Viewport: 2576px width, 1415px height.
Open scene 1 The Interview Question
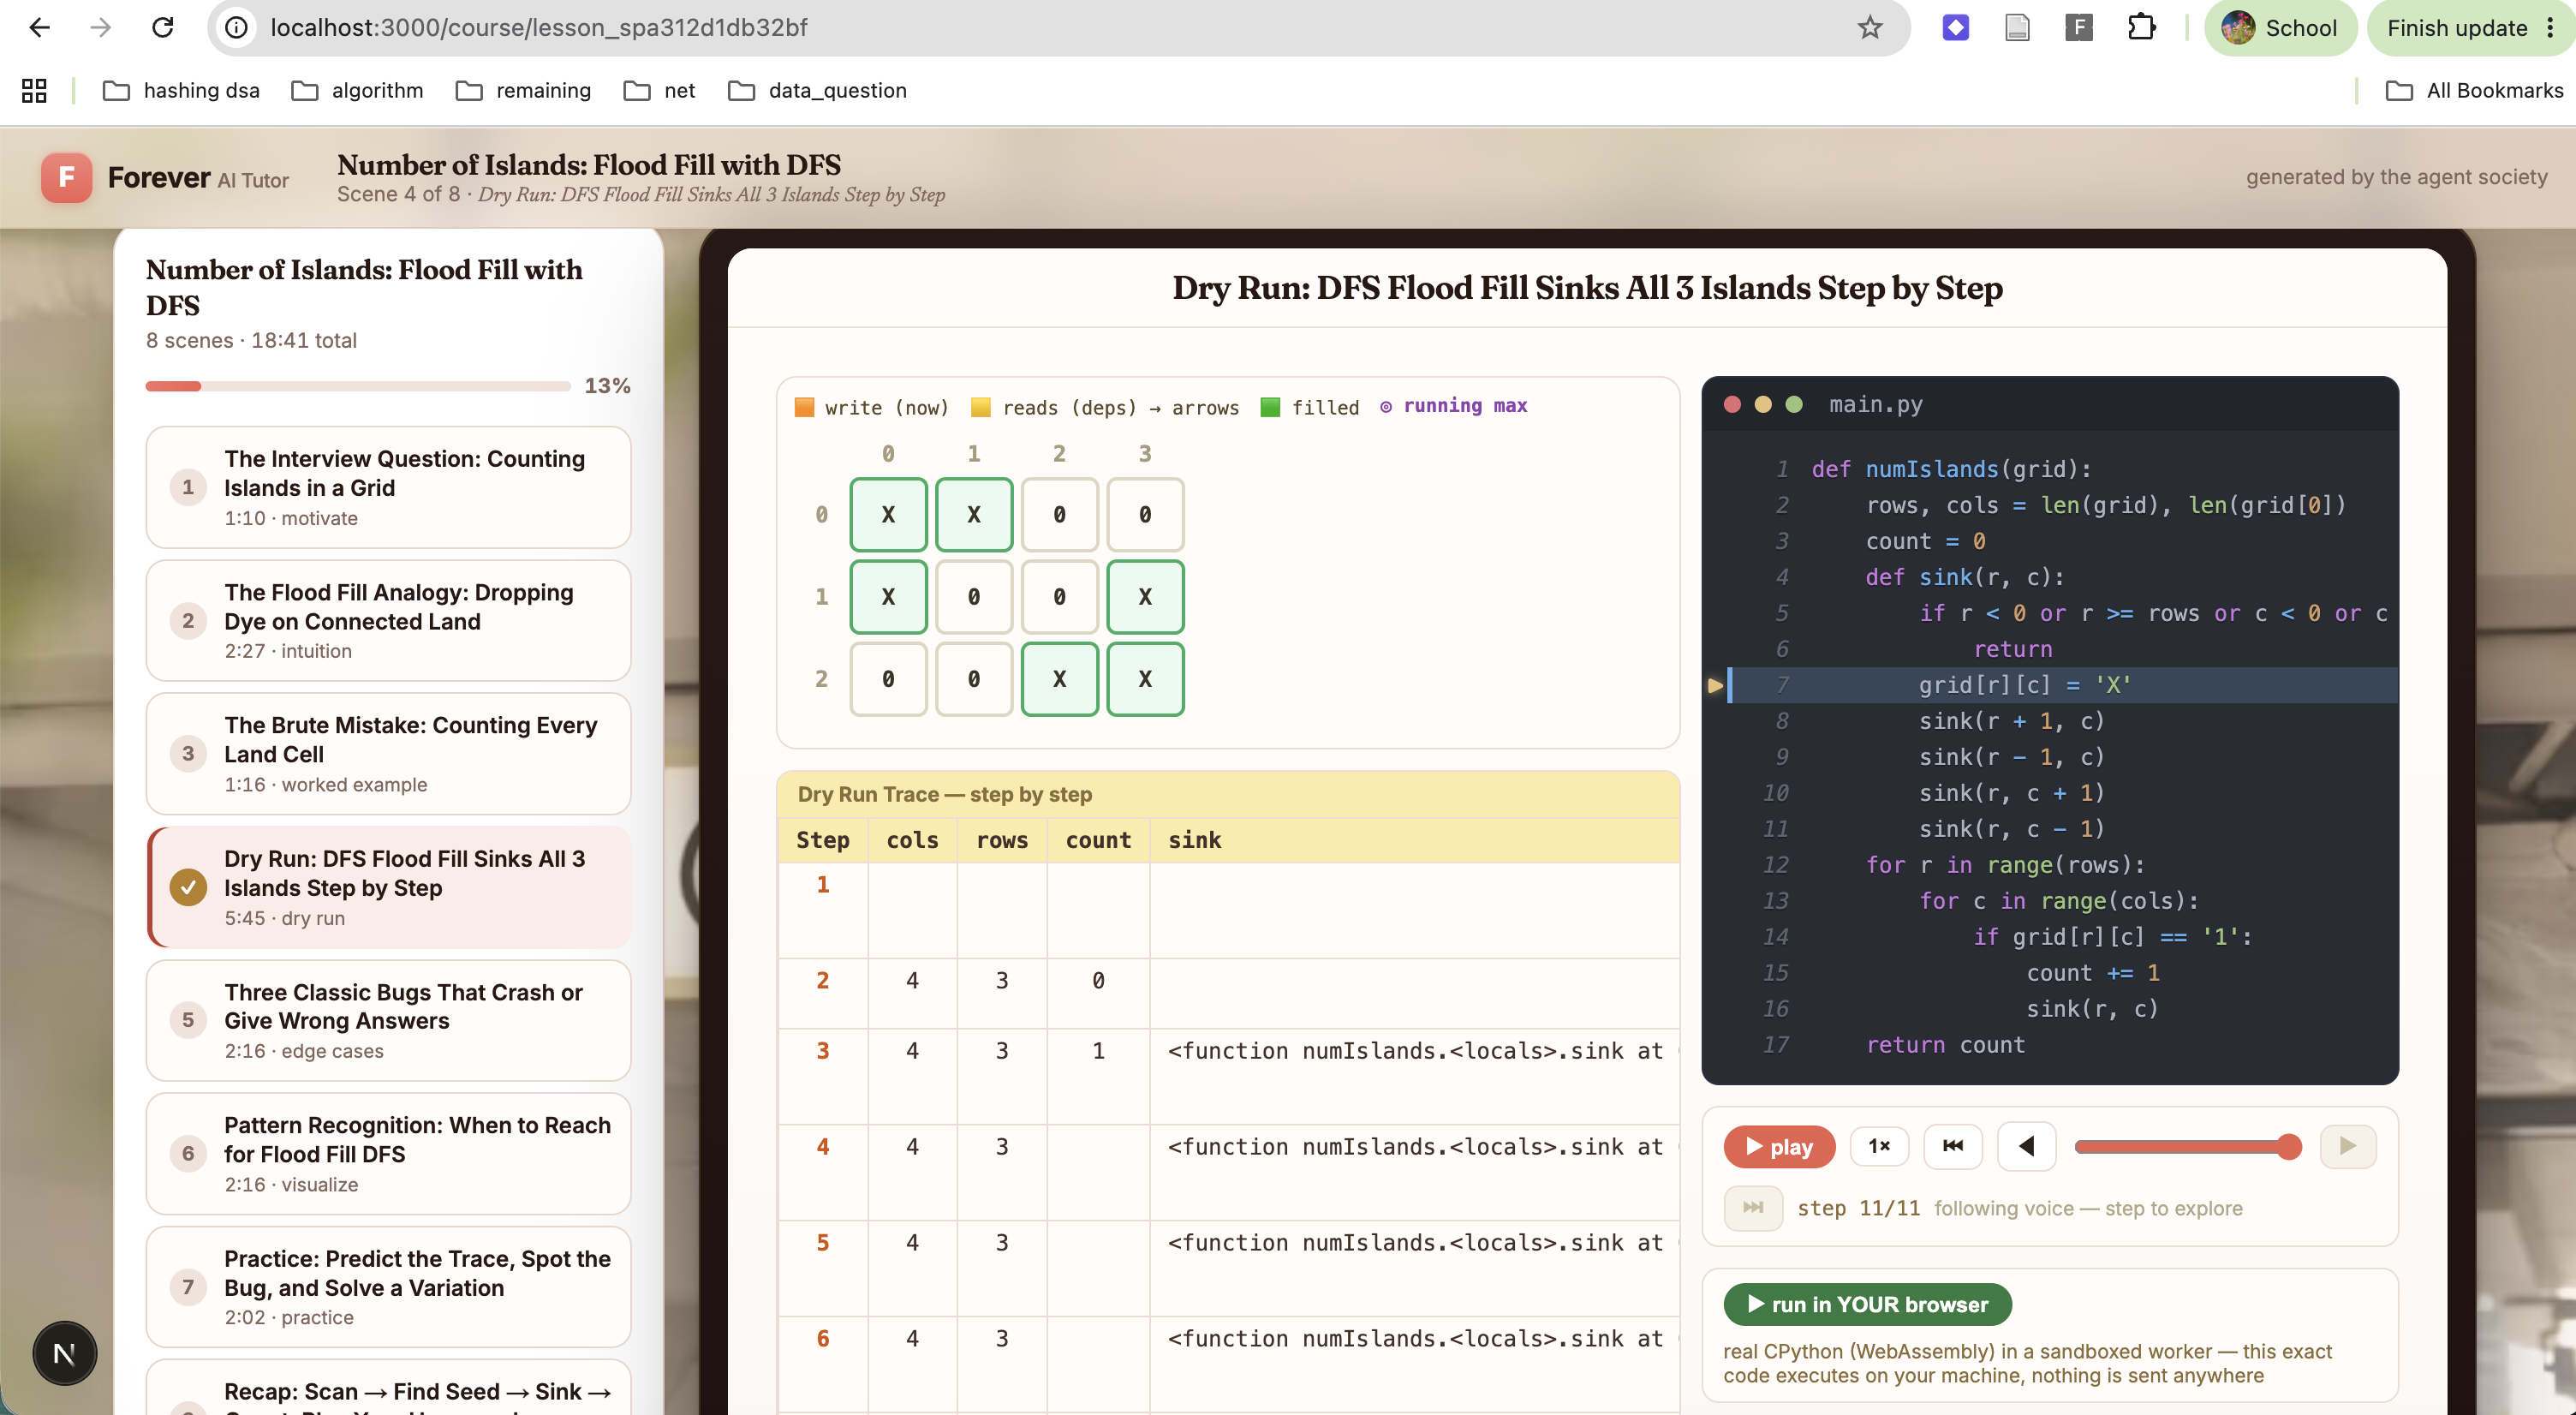pyautogui.click(x=388, y=487)
